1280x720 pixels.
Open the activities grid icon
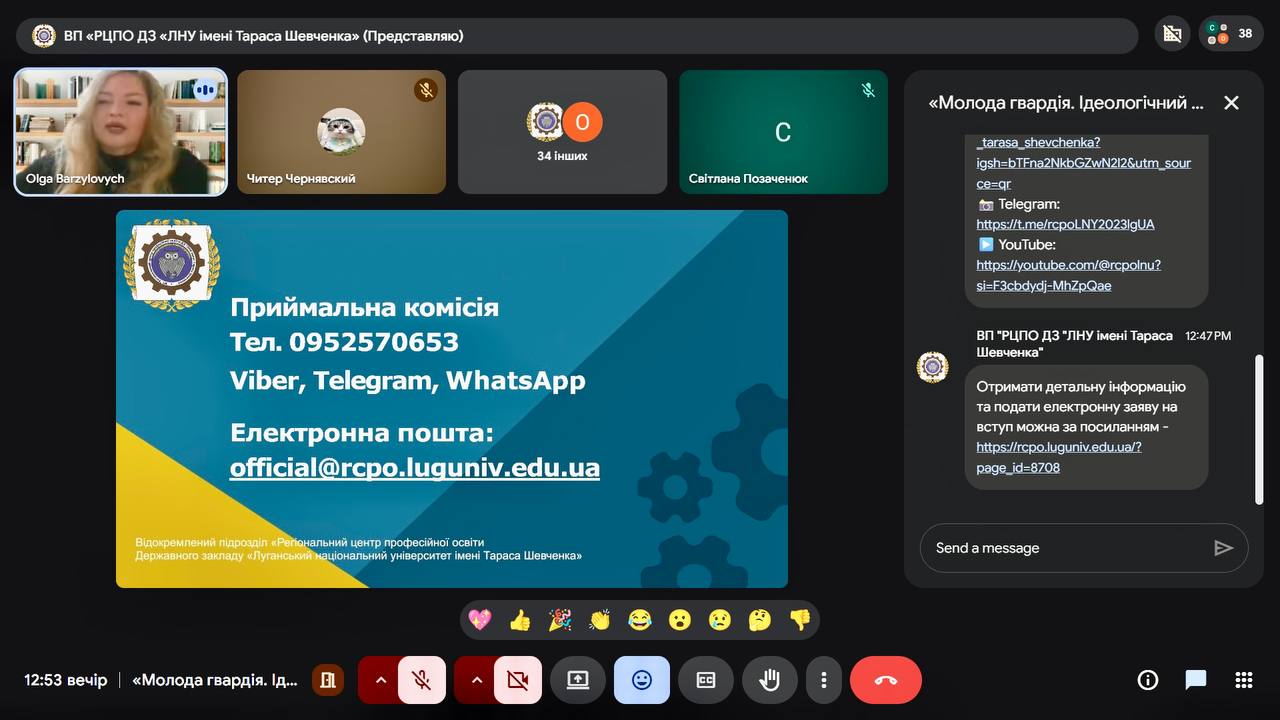pos(1244,680)
